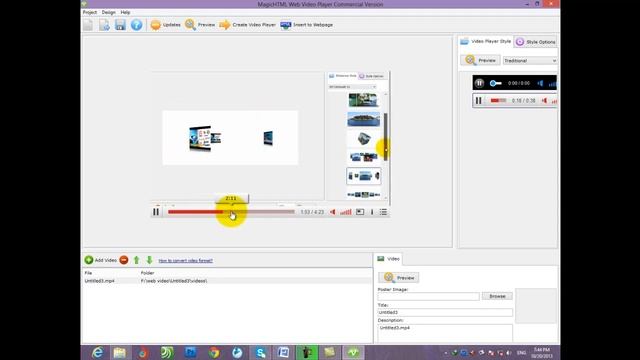This screenshot has height=360, width=640.
Task: Click Preview in the top toolbar
Action: [200, 25]
